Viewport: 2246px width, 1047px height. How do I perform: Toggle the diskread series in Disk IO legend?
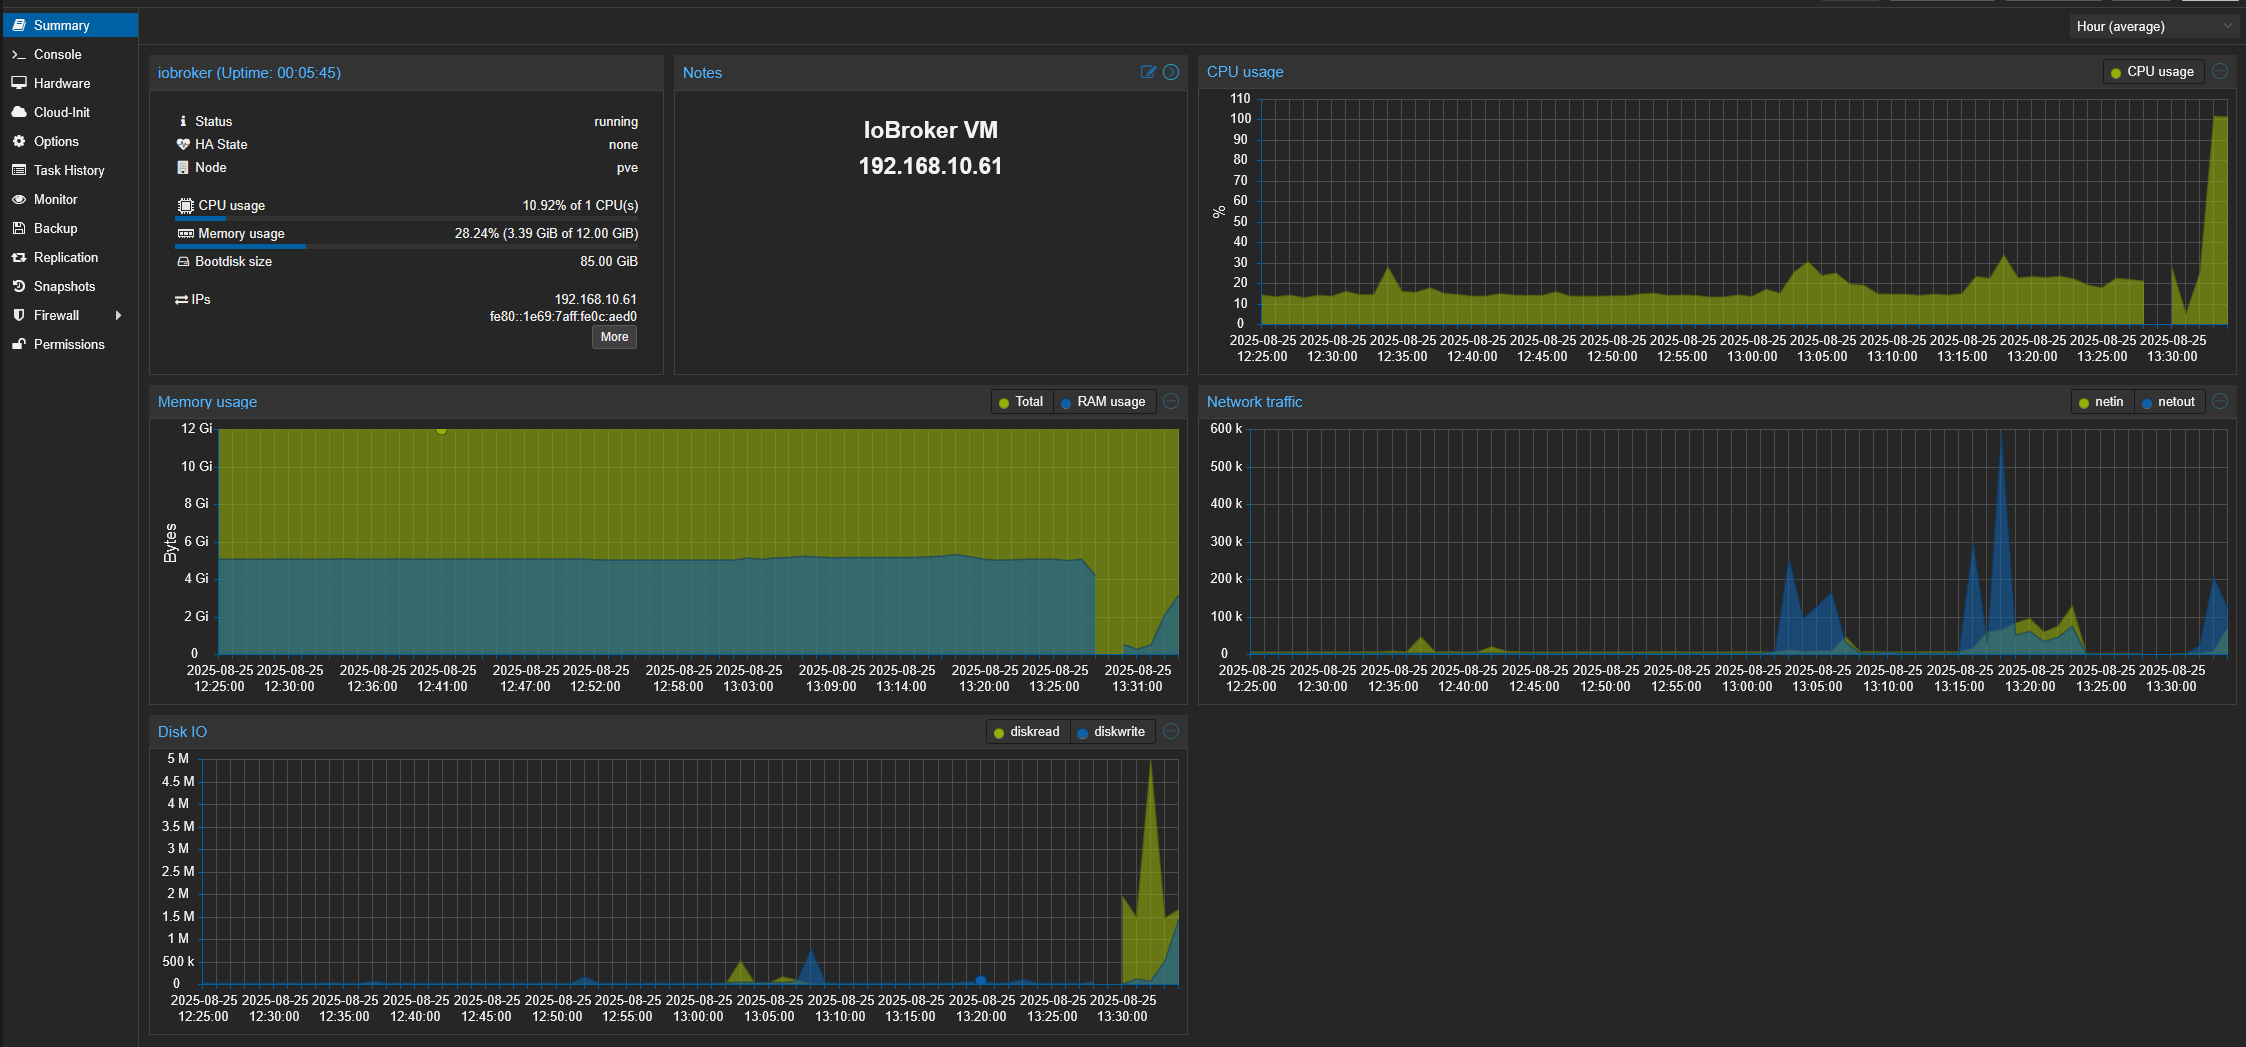tap(1026, 732)
